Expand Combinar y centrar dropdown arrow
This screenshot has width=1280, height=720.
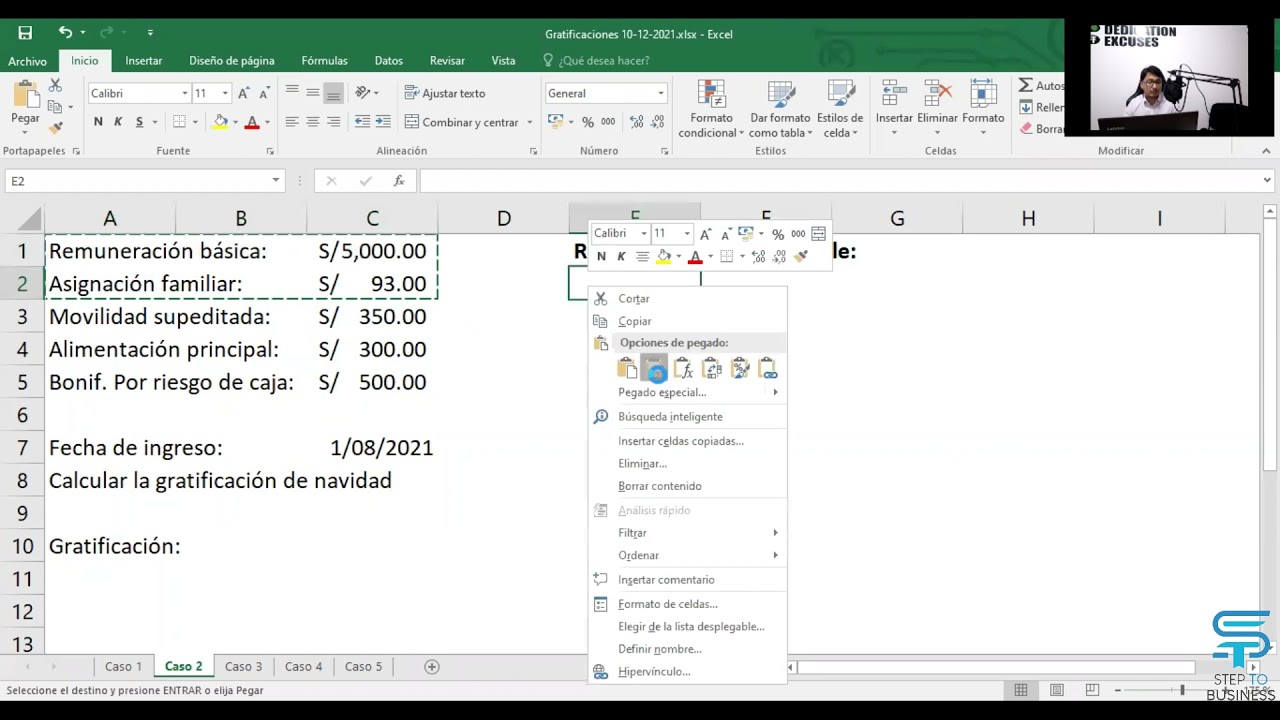click(x=529, y=122)
